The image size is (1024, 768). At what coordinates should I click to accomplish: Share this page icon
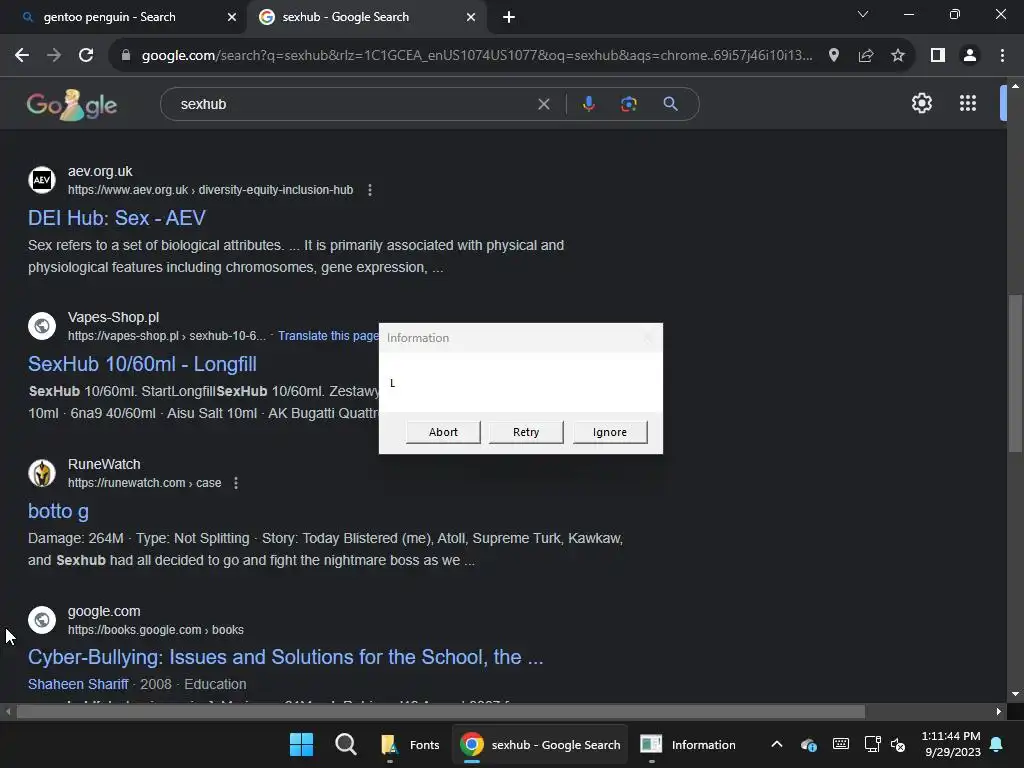coord(866,56)
